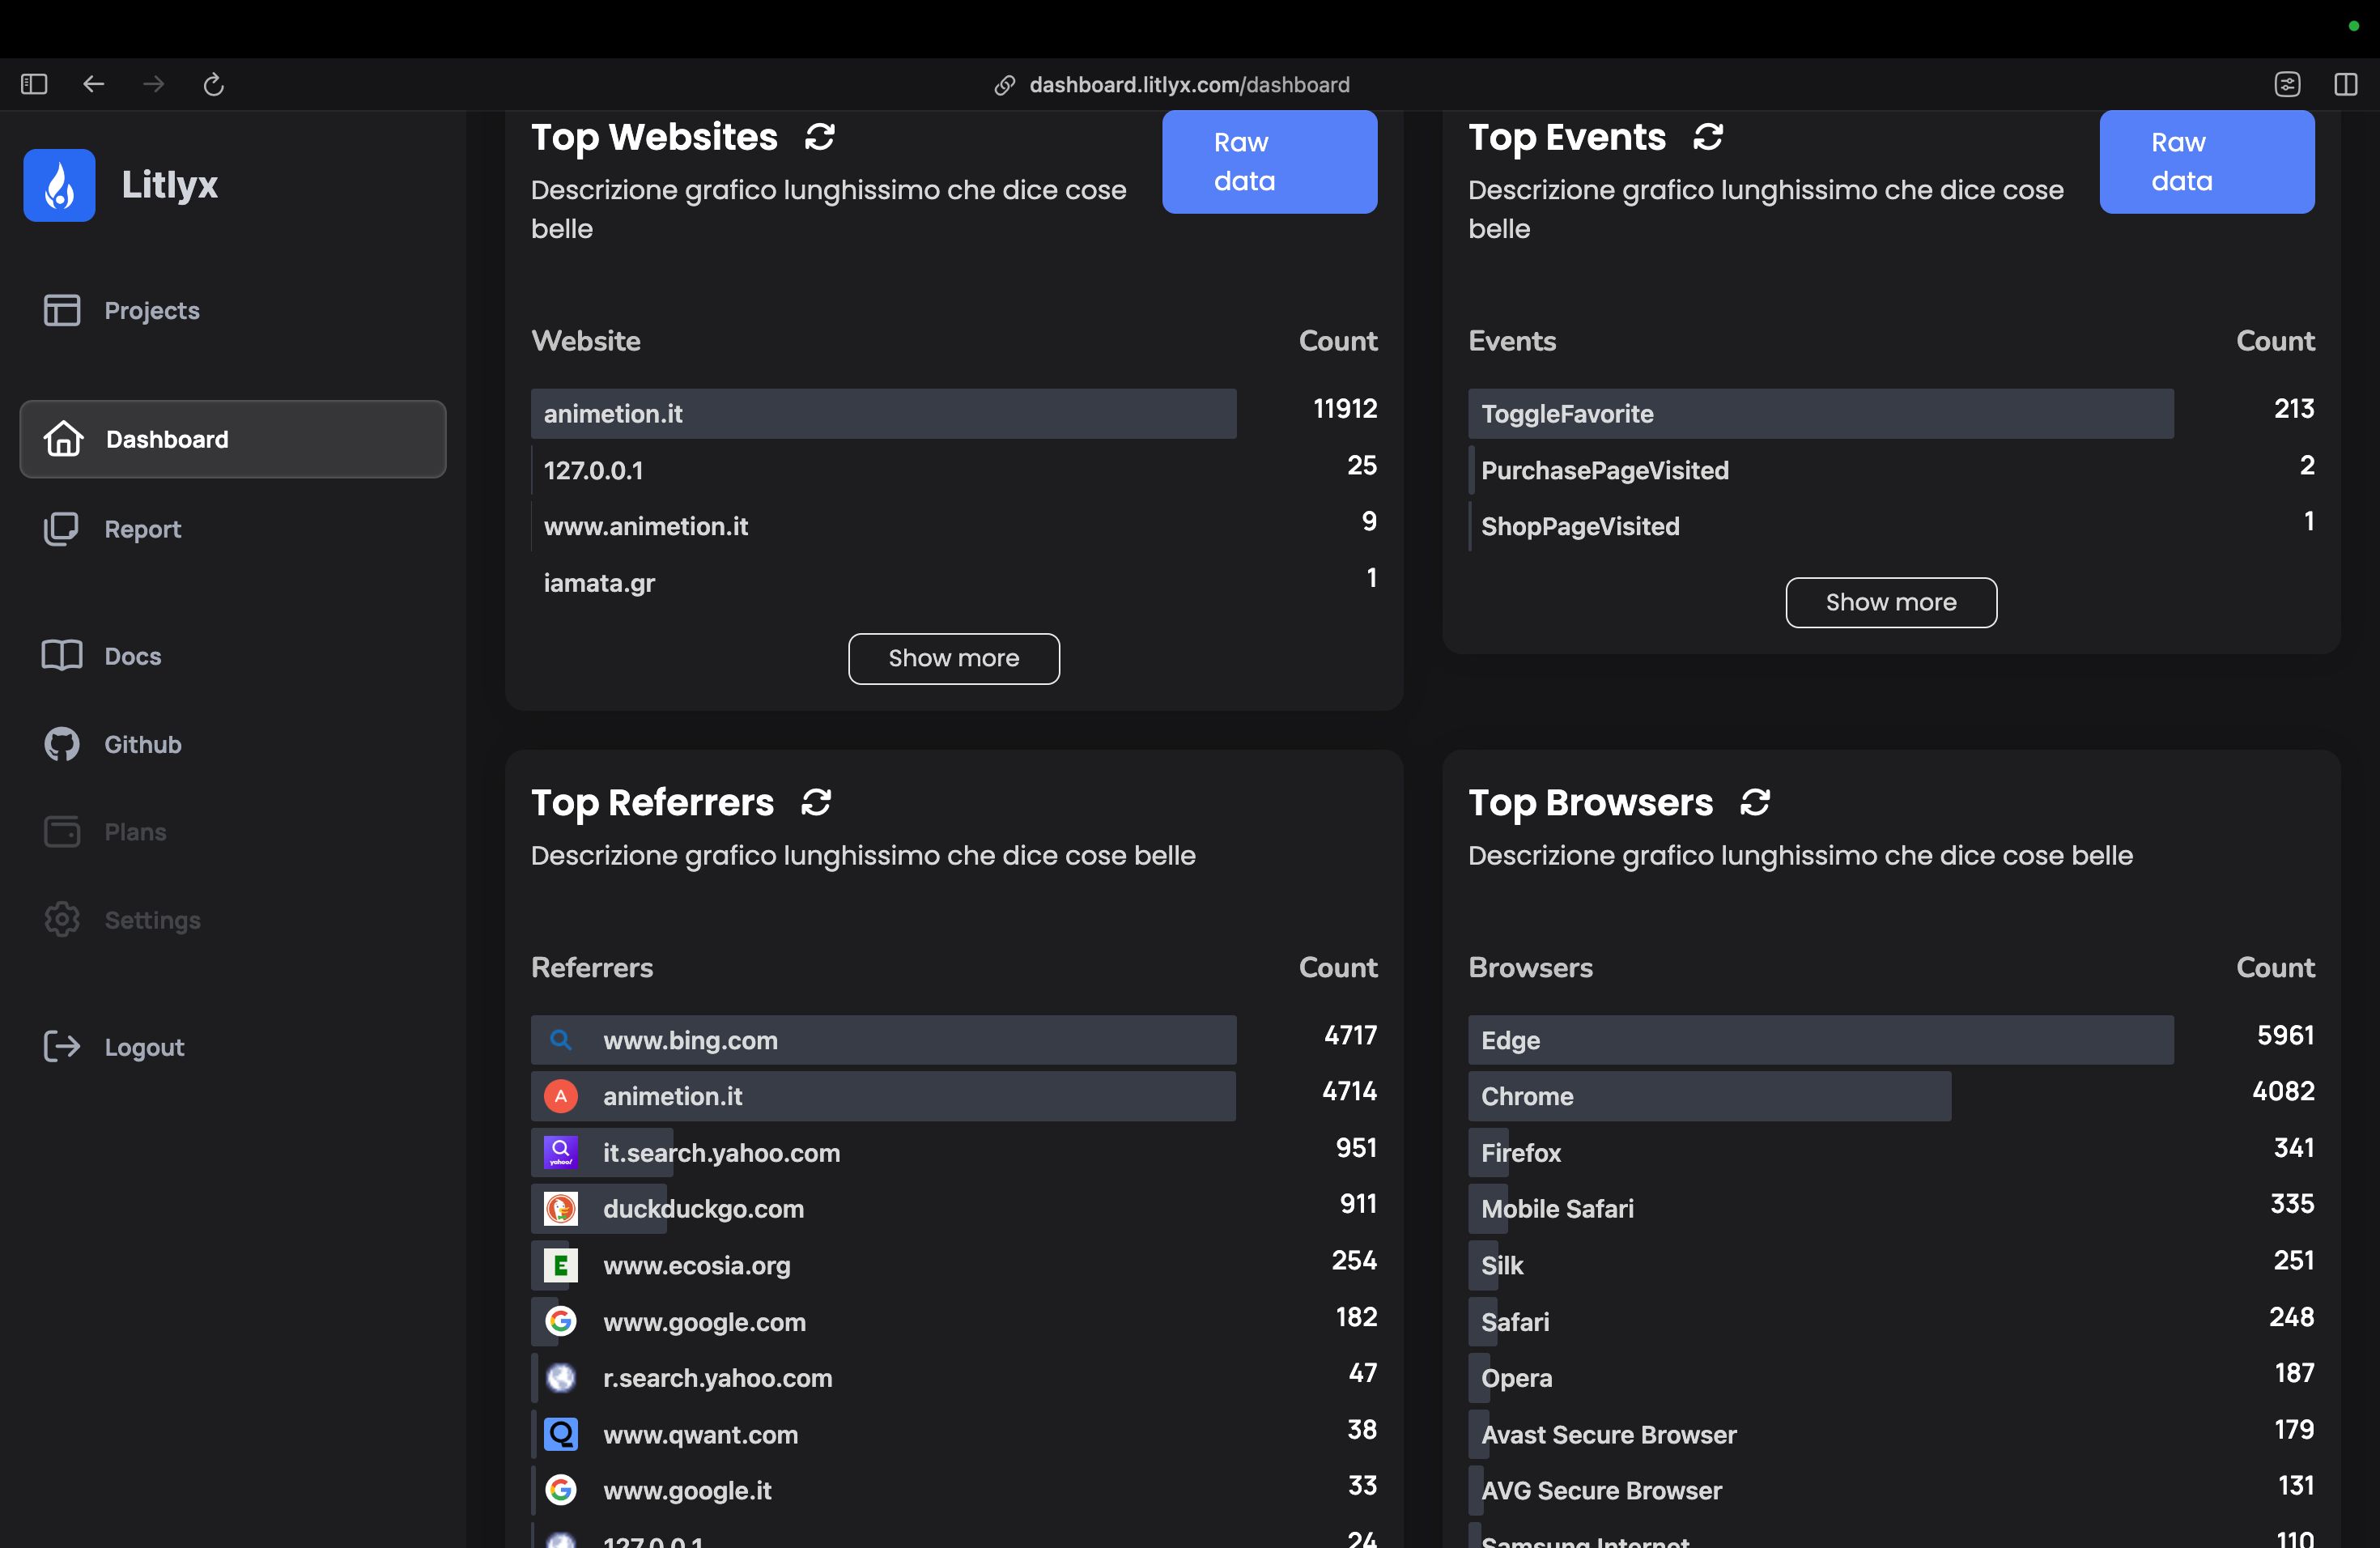Click the Litlyx flame logo icon
The image size is (2380, 1548).
click(x=59, y=185)
